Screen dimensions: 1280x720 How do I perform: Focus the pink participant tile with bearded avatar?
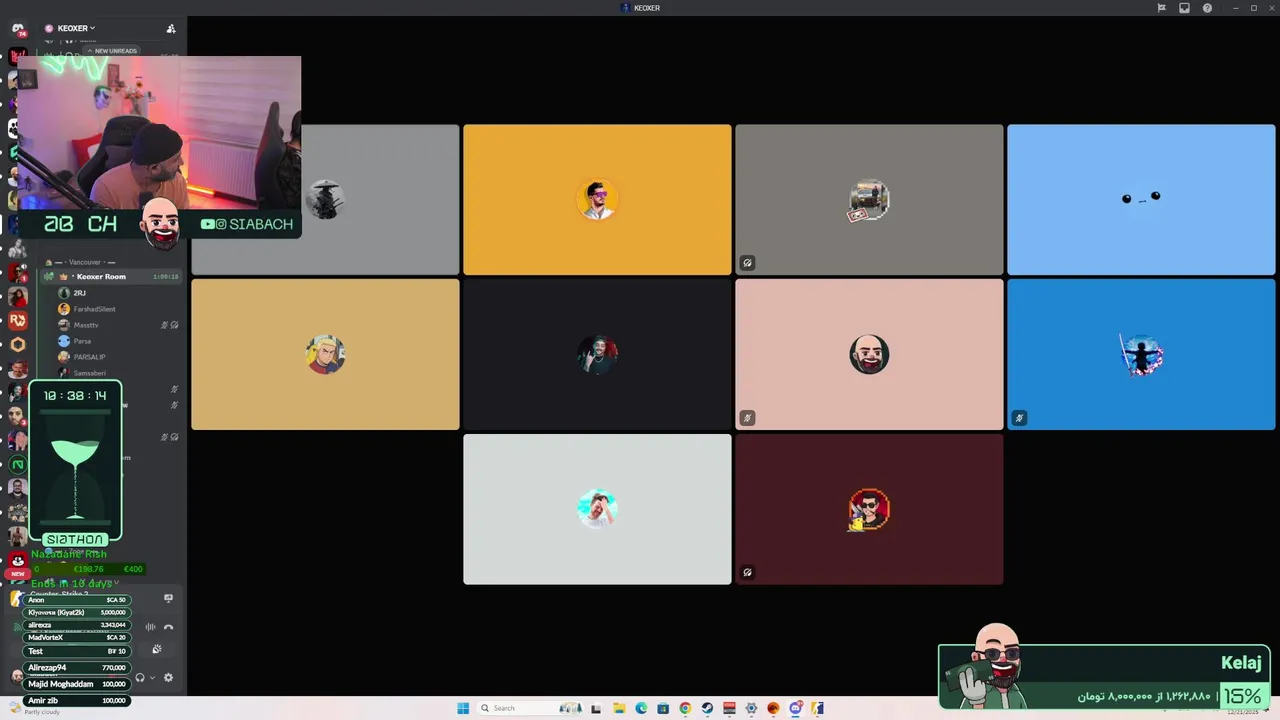click(869, 354)
